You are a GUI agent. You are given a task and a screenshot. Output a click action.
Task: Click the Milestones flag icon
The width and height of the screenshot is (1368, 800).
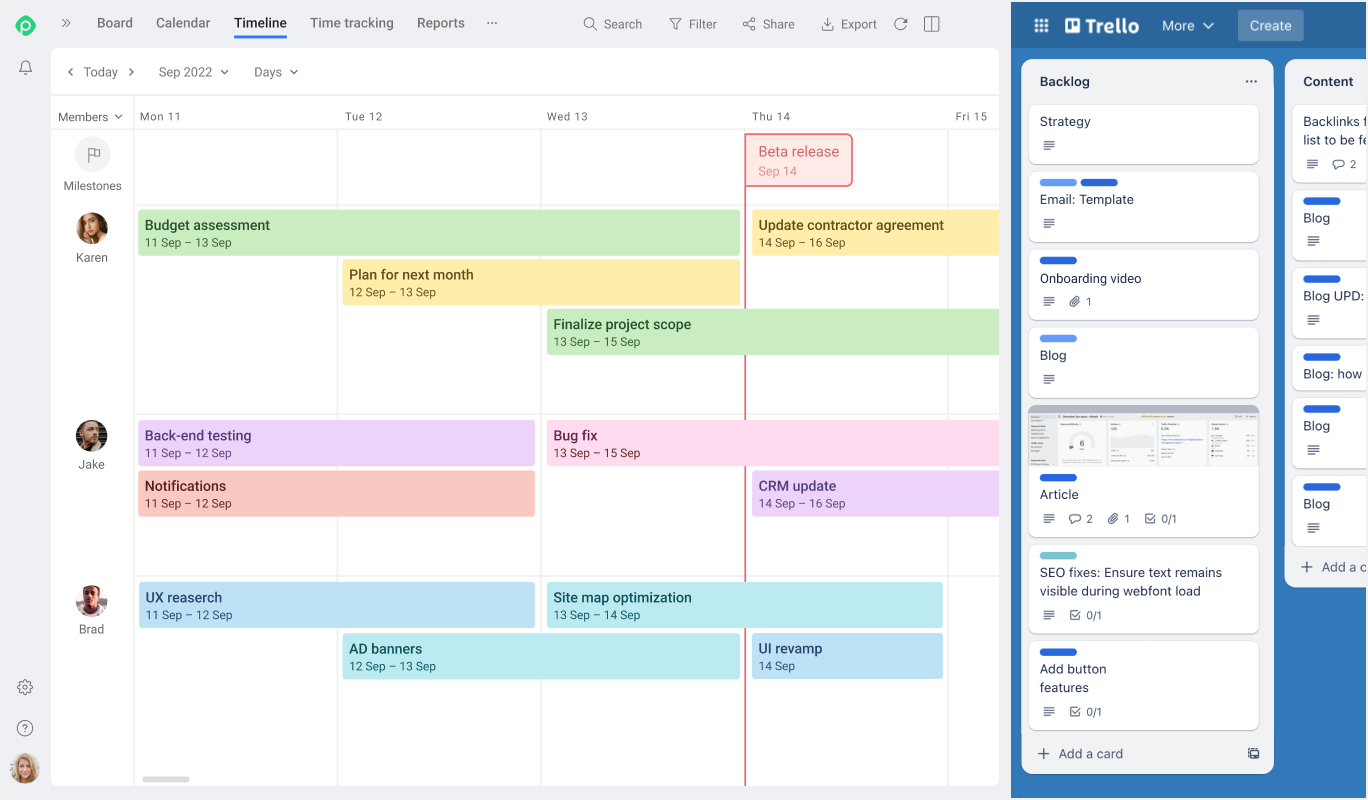[92, 155]
